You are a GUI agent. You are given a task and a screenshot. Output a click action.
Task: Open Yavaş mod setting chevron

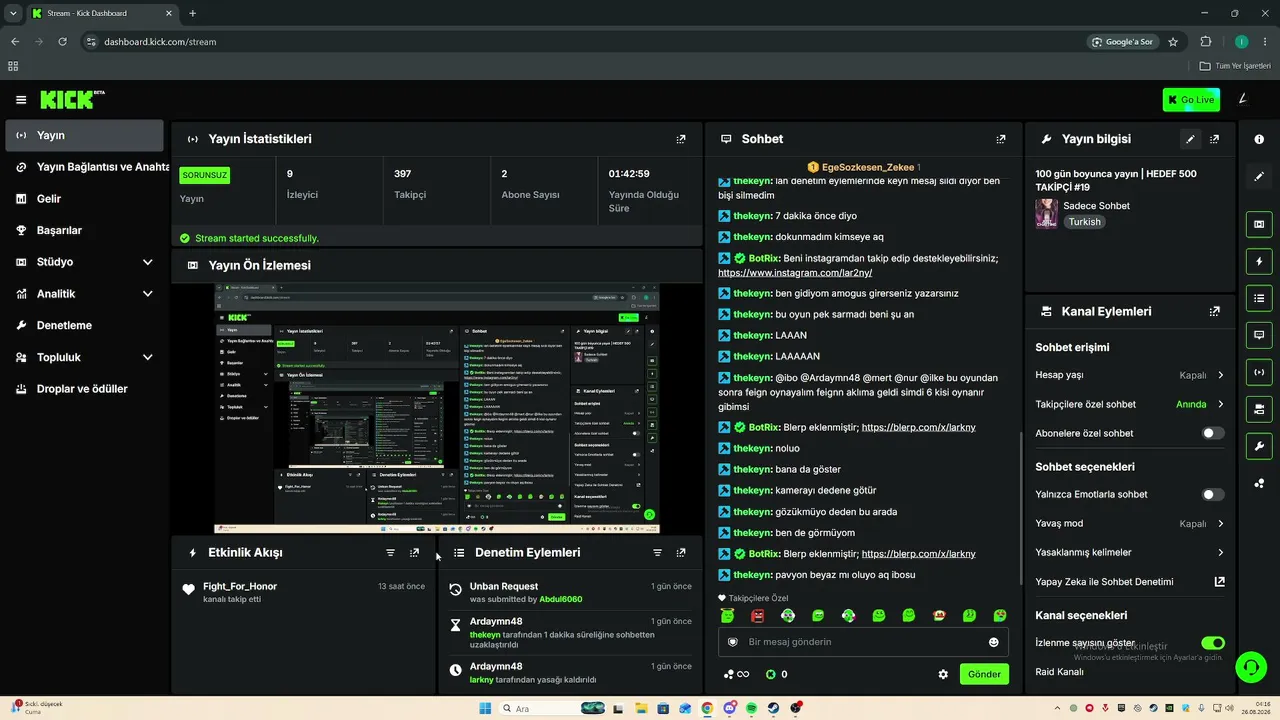click(1221, 523)
